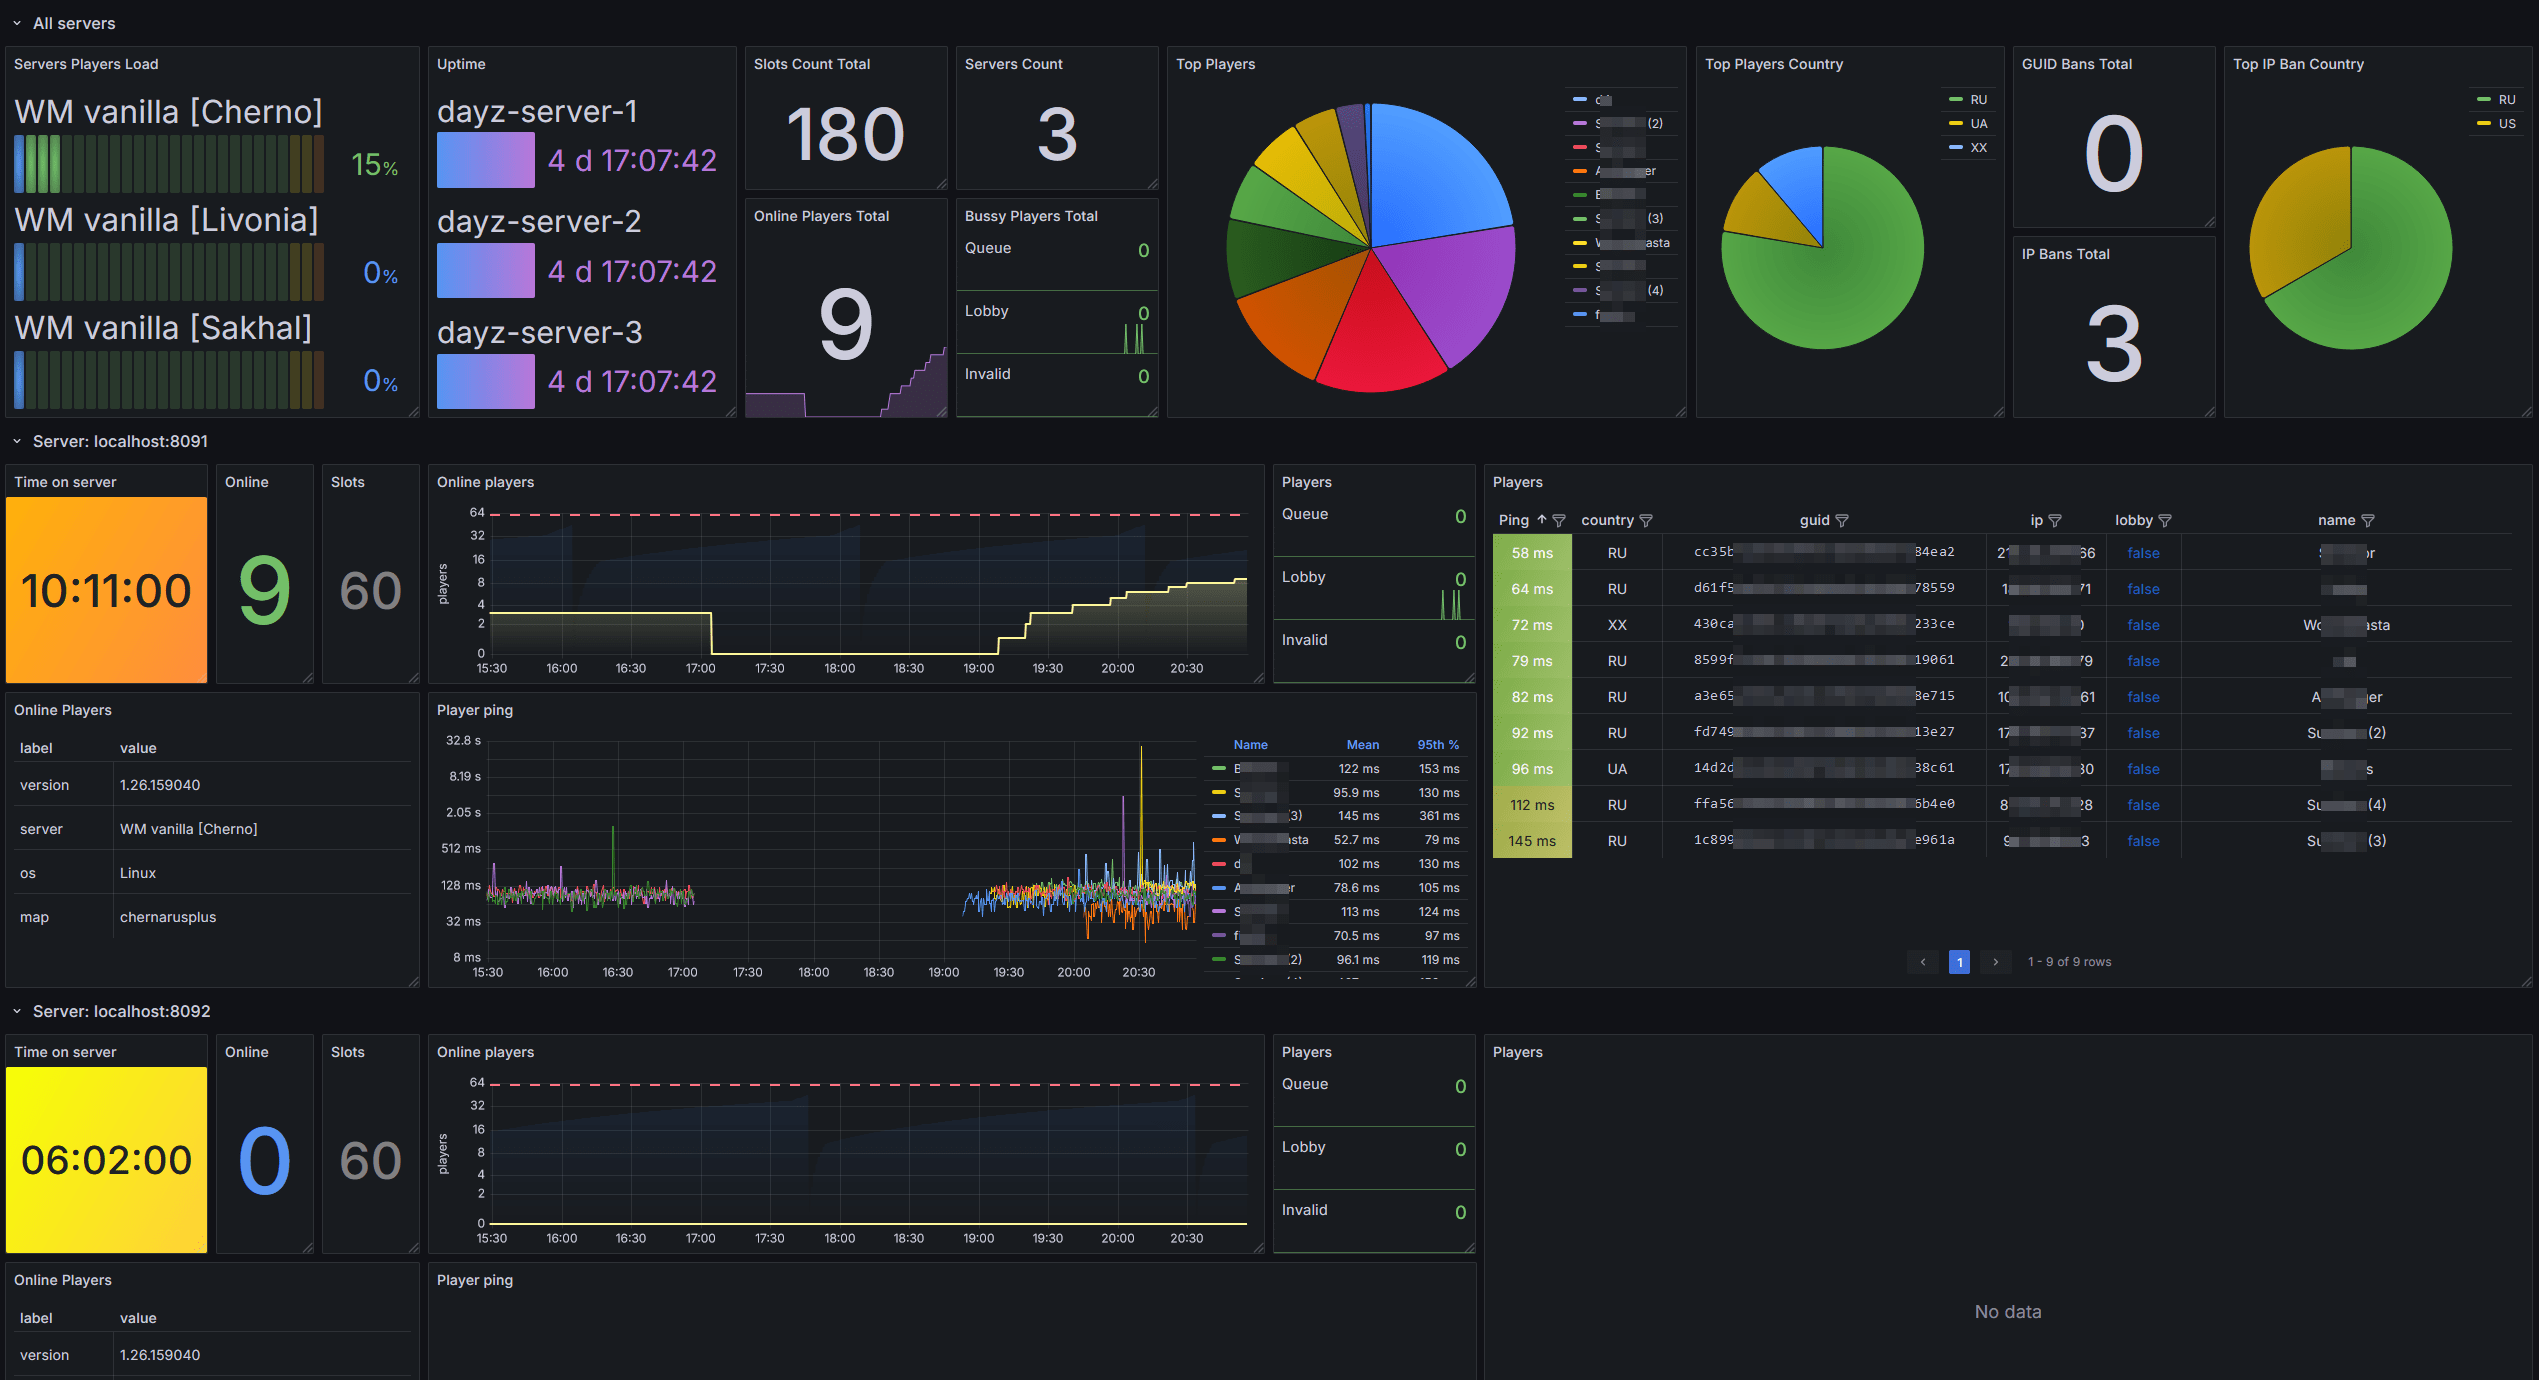Open the Top Players Country panel menu
Image resolution: width=2539 pixels, height=1380 pixels.
[1773, 64]
